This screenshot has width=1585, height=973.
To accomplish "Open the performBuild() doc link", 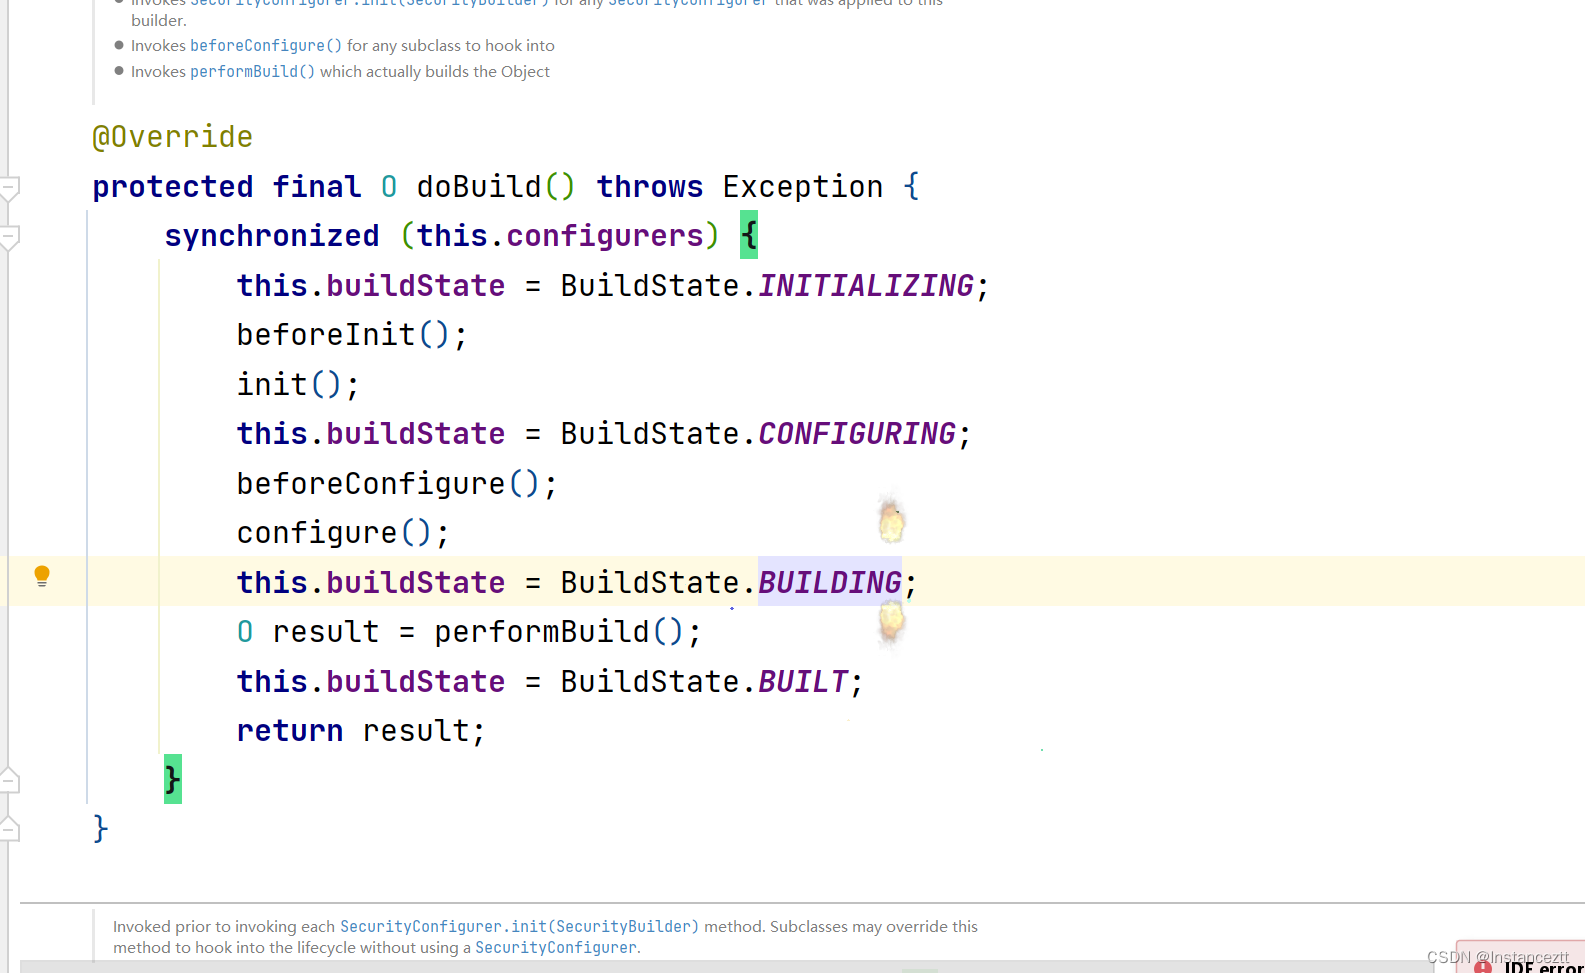I will pyautogui.click(x=252, y=72).
